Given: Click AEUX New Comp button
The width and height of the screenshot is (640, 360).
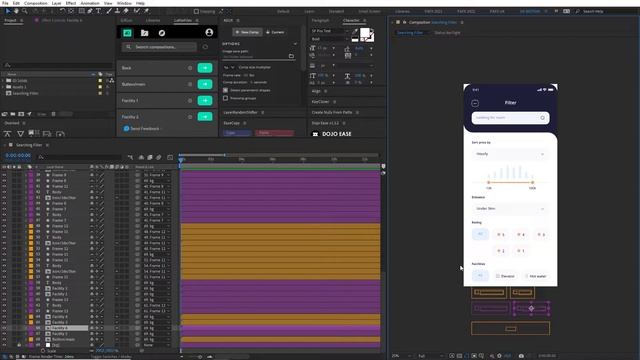Looking at the screenshot, I should 247,32.
